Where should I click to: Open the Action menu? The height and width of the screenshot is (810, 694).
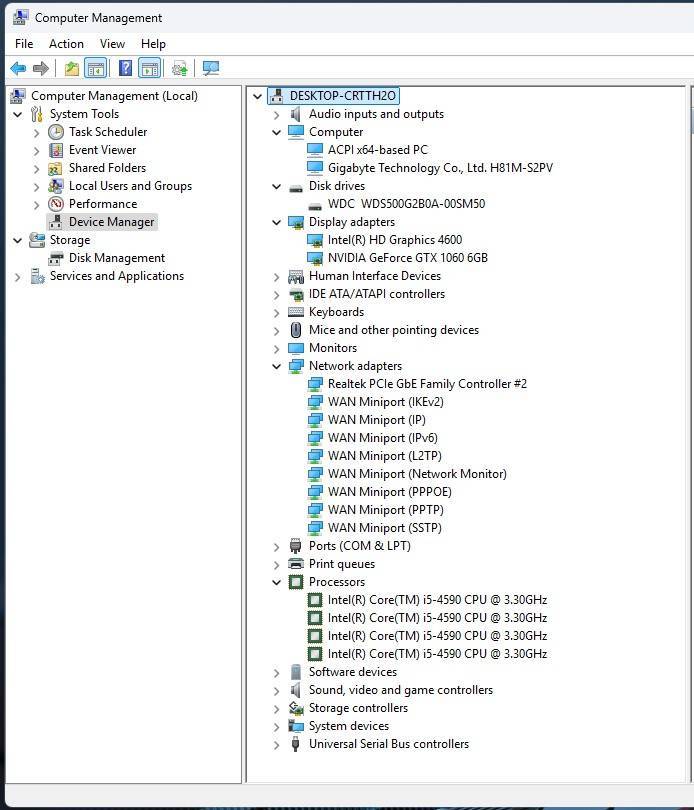point(66,44)
